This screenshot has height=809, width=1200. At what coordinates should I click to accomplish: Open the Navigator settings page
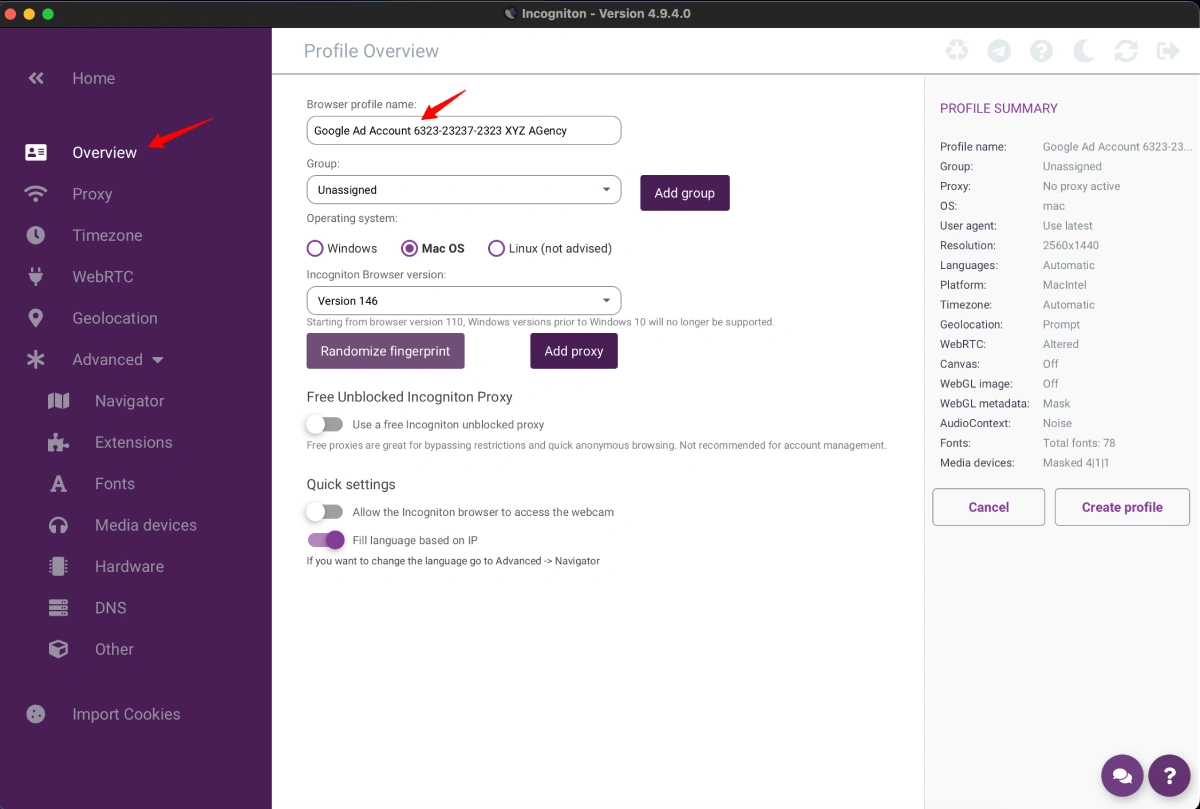(129, 401)
